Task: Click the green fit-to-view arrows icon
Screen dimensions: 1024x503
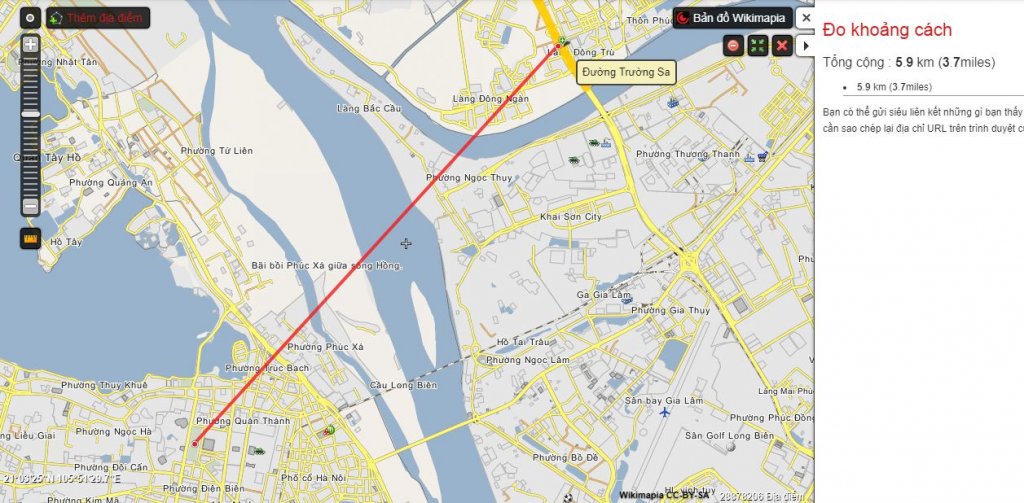Action: point(758,46)
